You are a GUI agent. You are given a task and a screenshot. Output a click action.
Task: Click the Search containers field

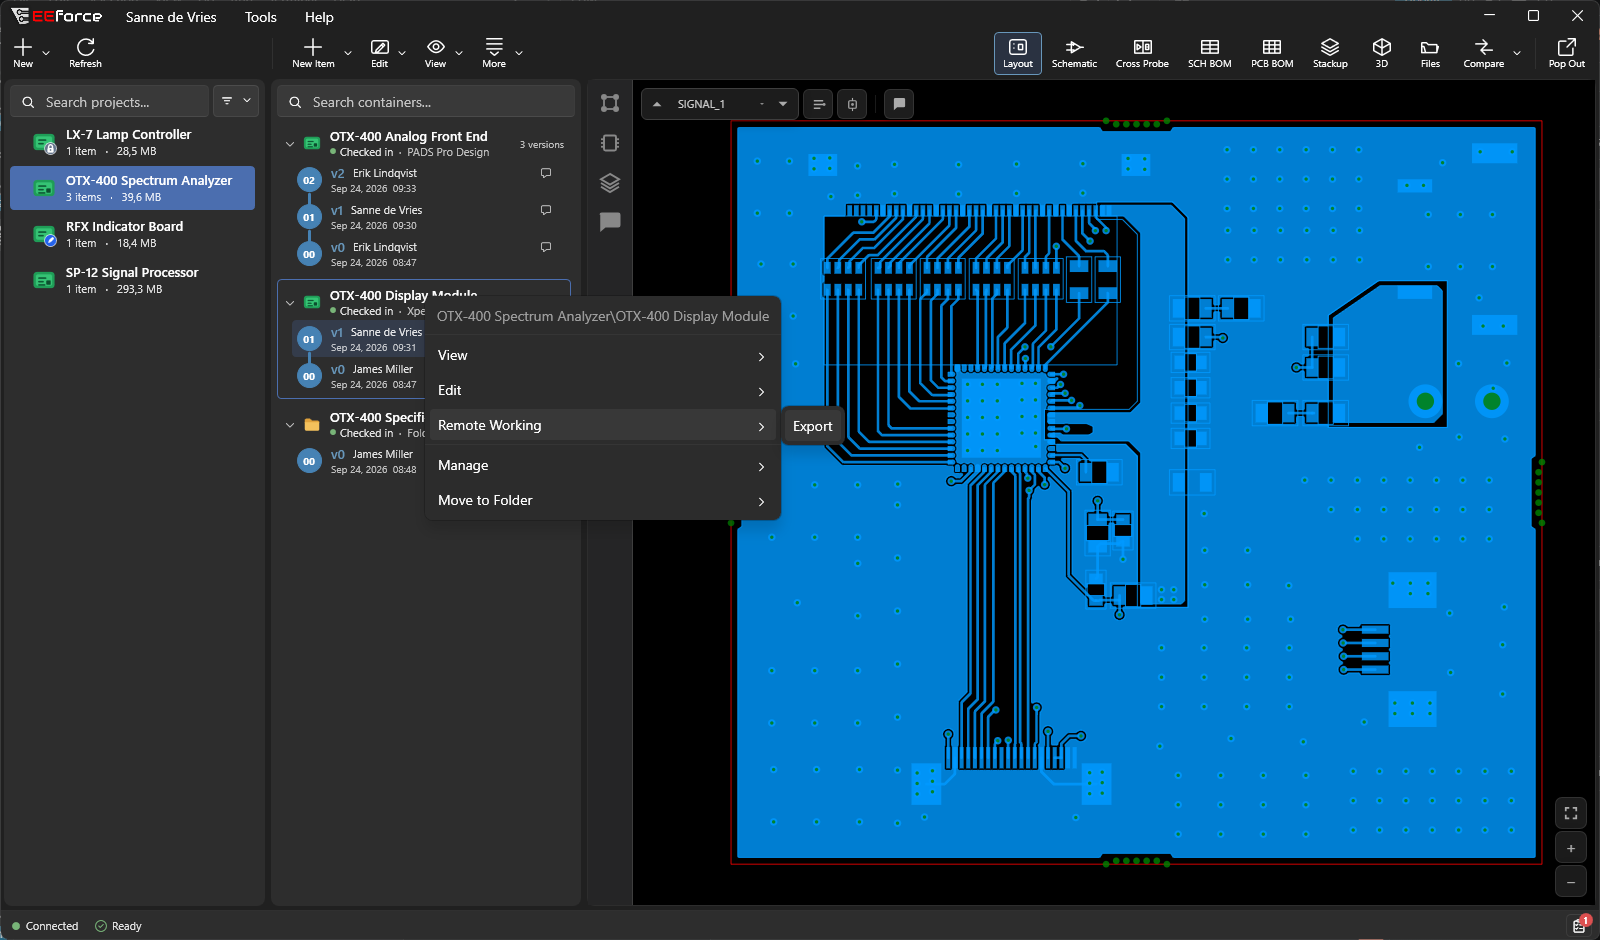426,102
